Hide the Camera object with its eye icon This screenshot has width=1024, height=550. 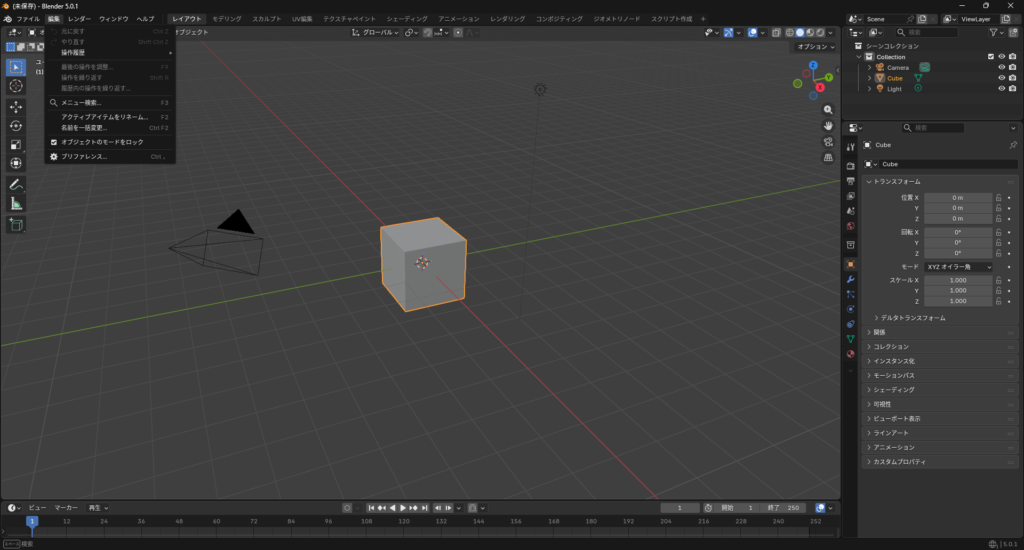point(1000,67)
